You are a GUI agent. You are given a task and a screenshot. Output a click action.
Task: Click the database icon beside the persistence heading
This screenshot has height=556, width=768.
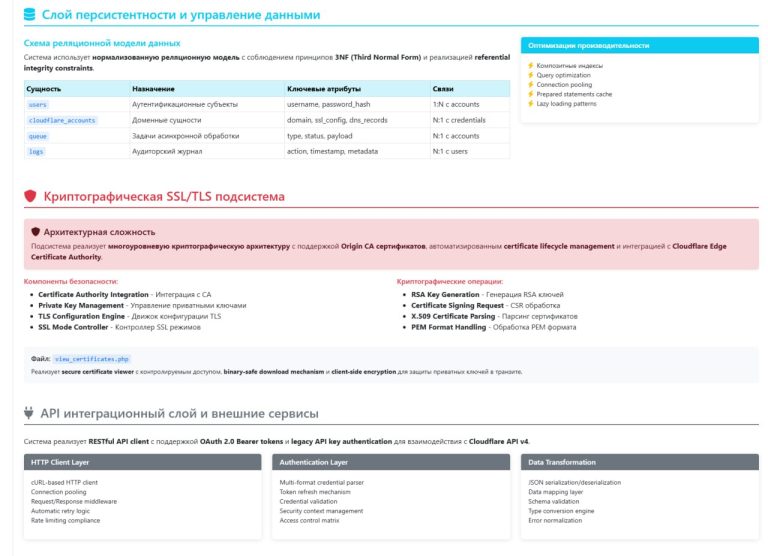pos(30,15)
